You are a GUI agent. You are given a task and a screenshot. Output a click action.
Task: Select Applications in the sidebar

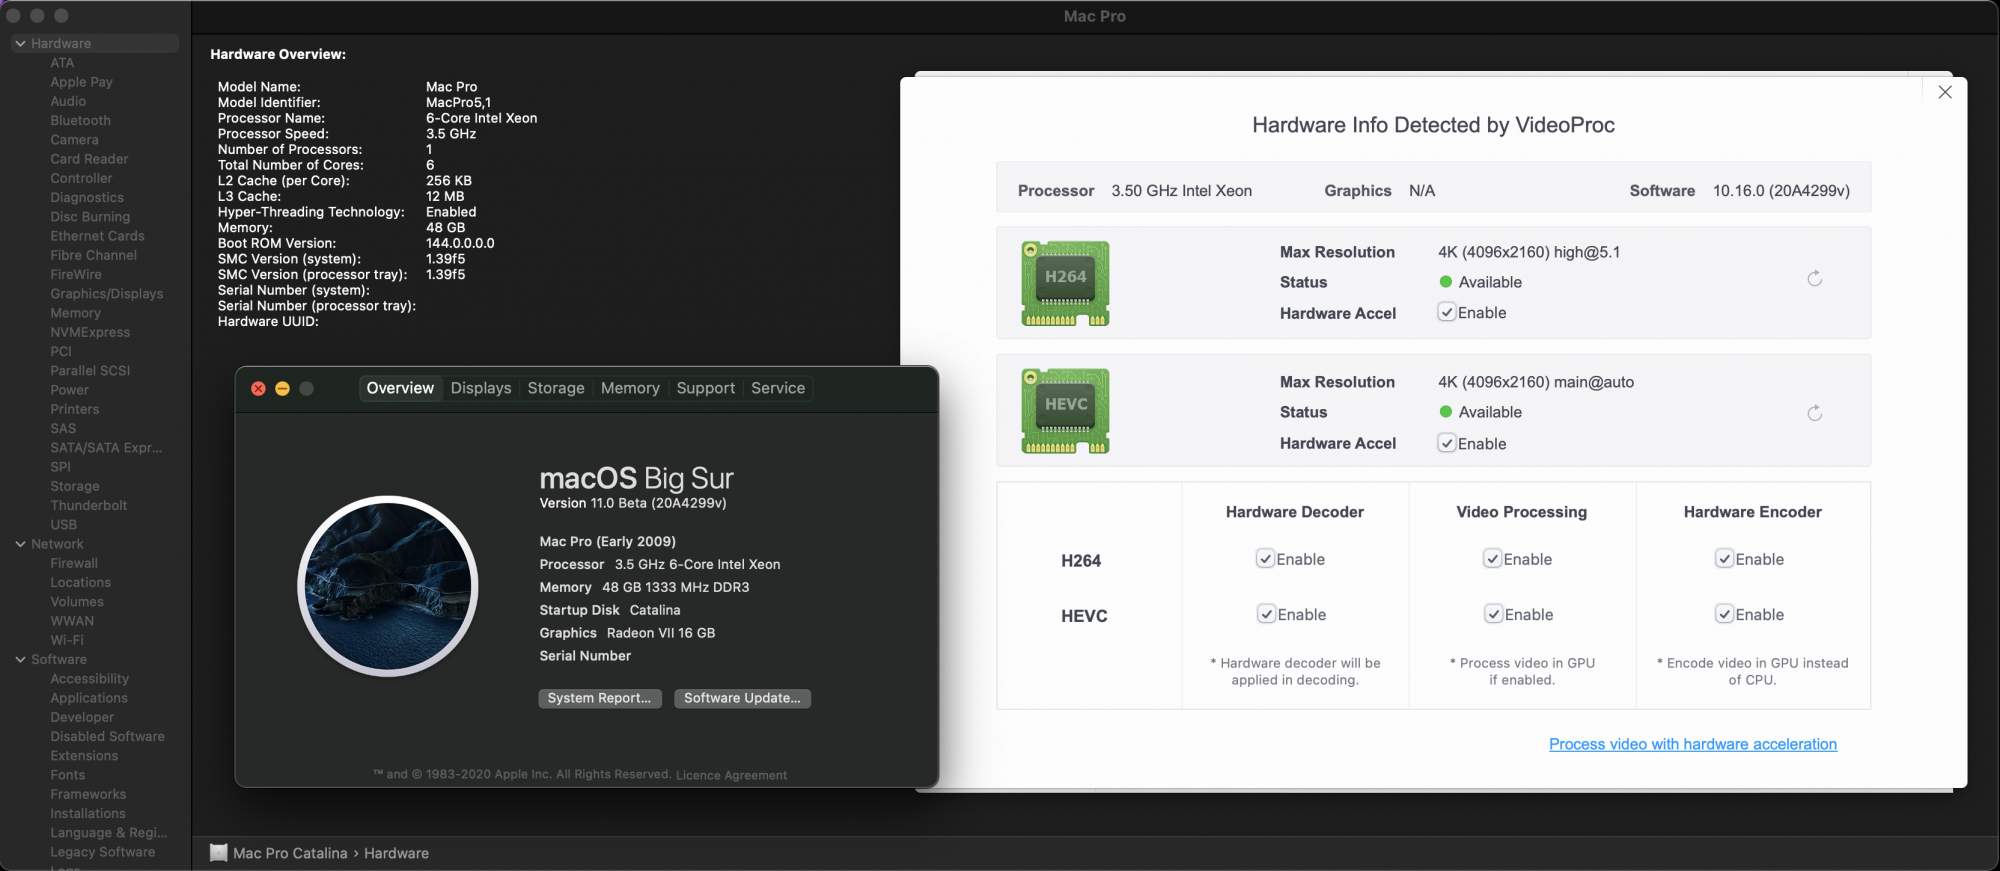point(89,698)
